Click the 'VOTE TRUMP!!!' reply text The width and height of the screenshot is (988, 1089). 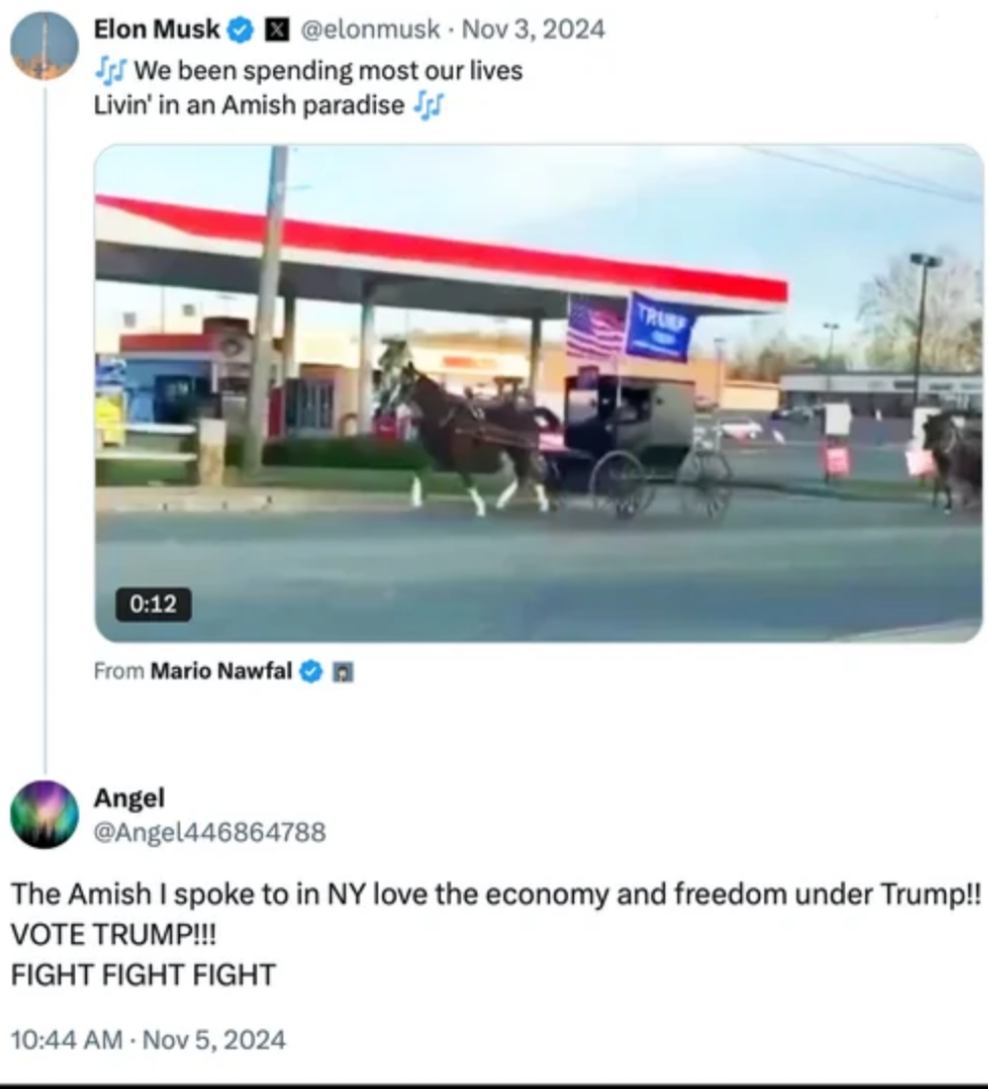click(113, 935)
